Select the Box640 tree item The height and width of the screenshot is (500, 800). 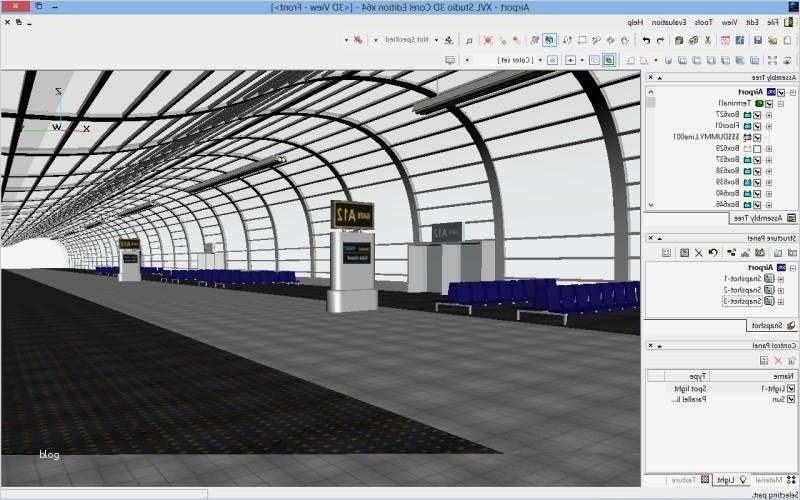pyautogui.click(x=728, y=193)
